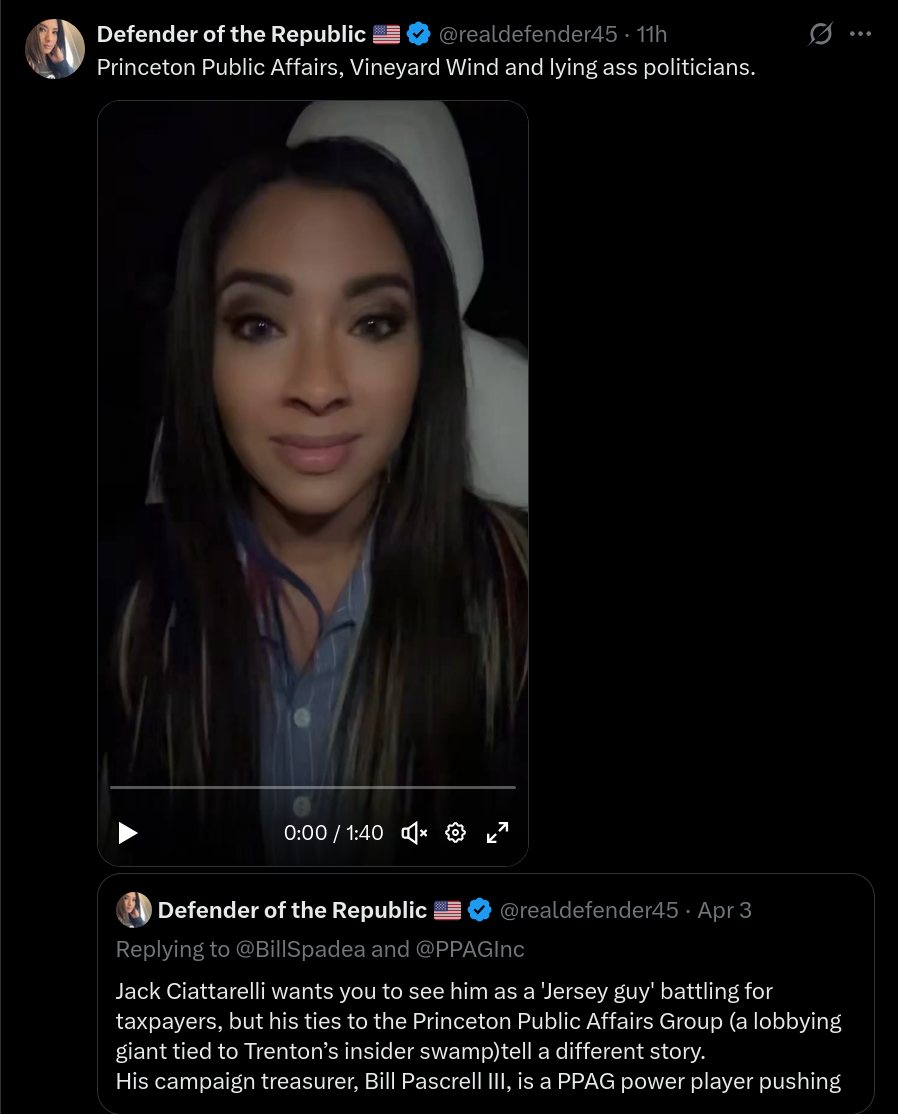Click the Replying to @BillSpadea line
898x1114 pixels.
click(320, 949)
